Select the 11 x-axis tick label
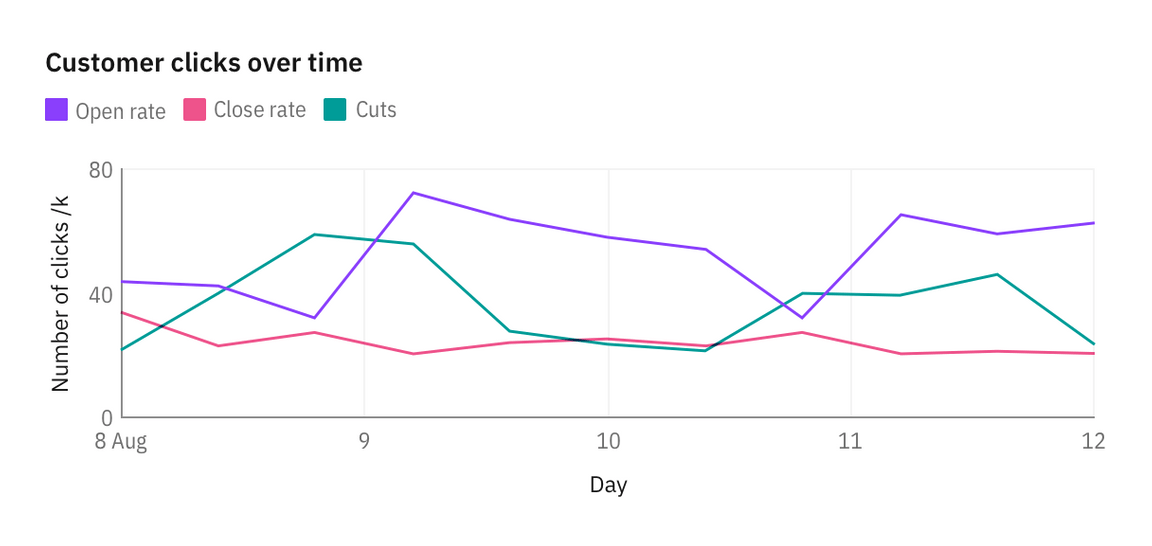 click(x=851, y=443)
